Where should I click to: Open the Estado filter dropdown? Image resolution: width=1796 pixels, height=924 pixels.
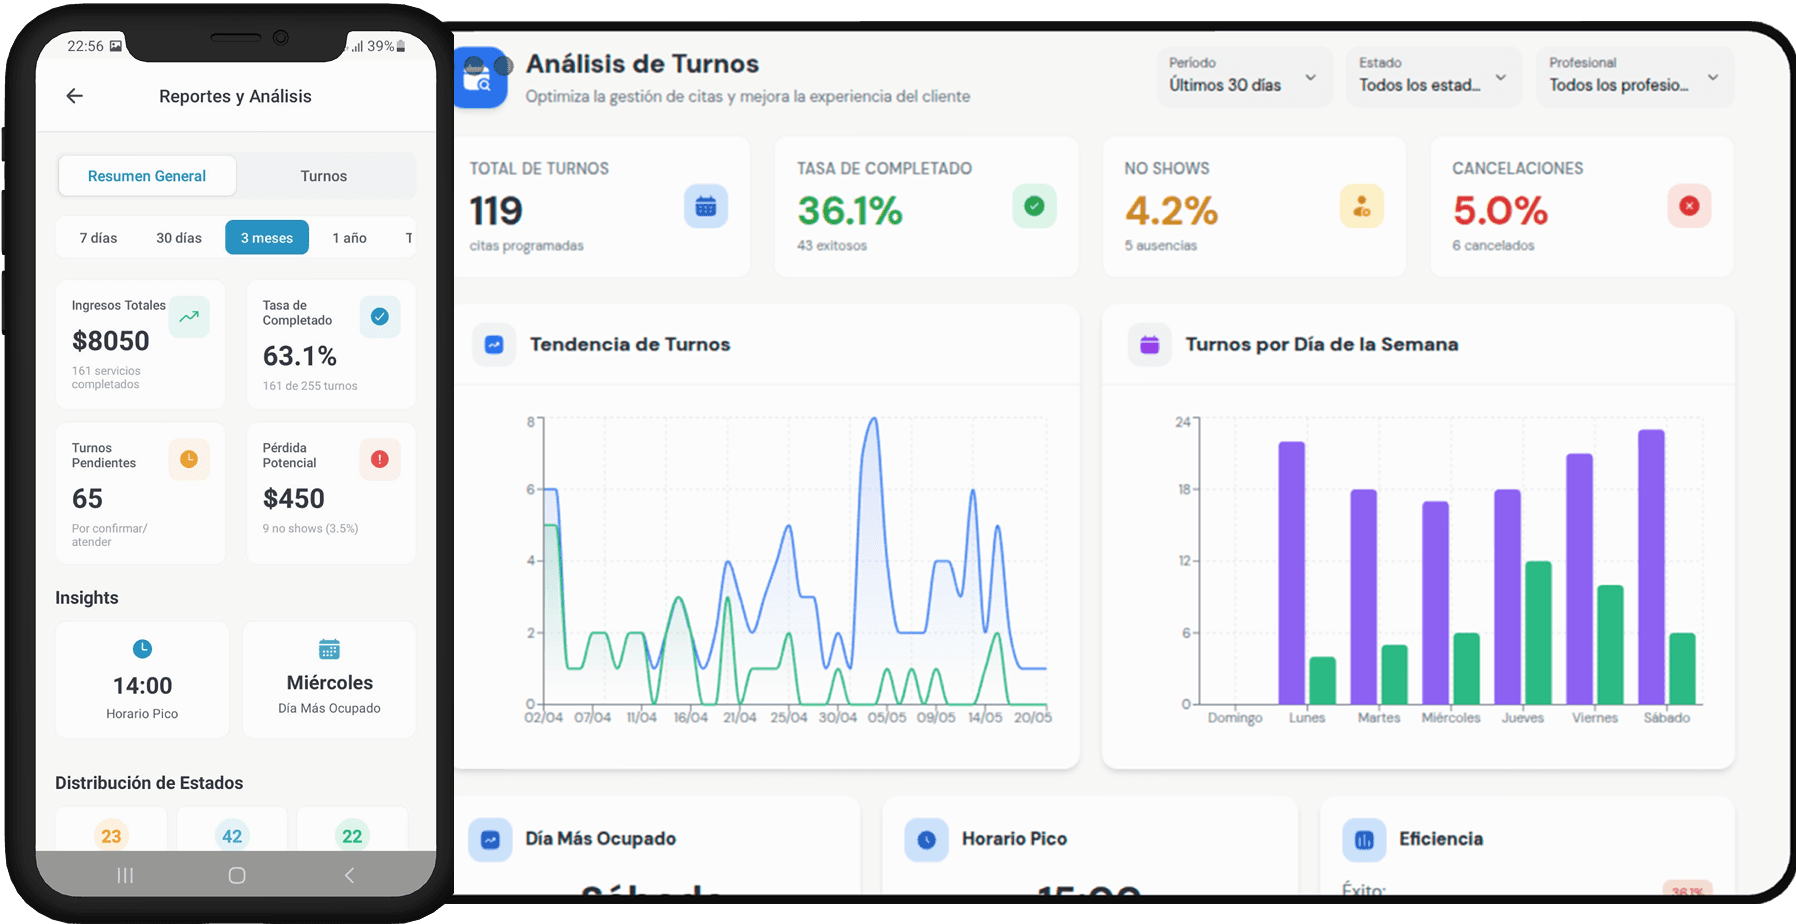click(1433, 76)
